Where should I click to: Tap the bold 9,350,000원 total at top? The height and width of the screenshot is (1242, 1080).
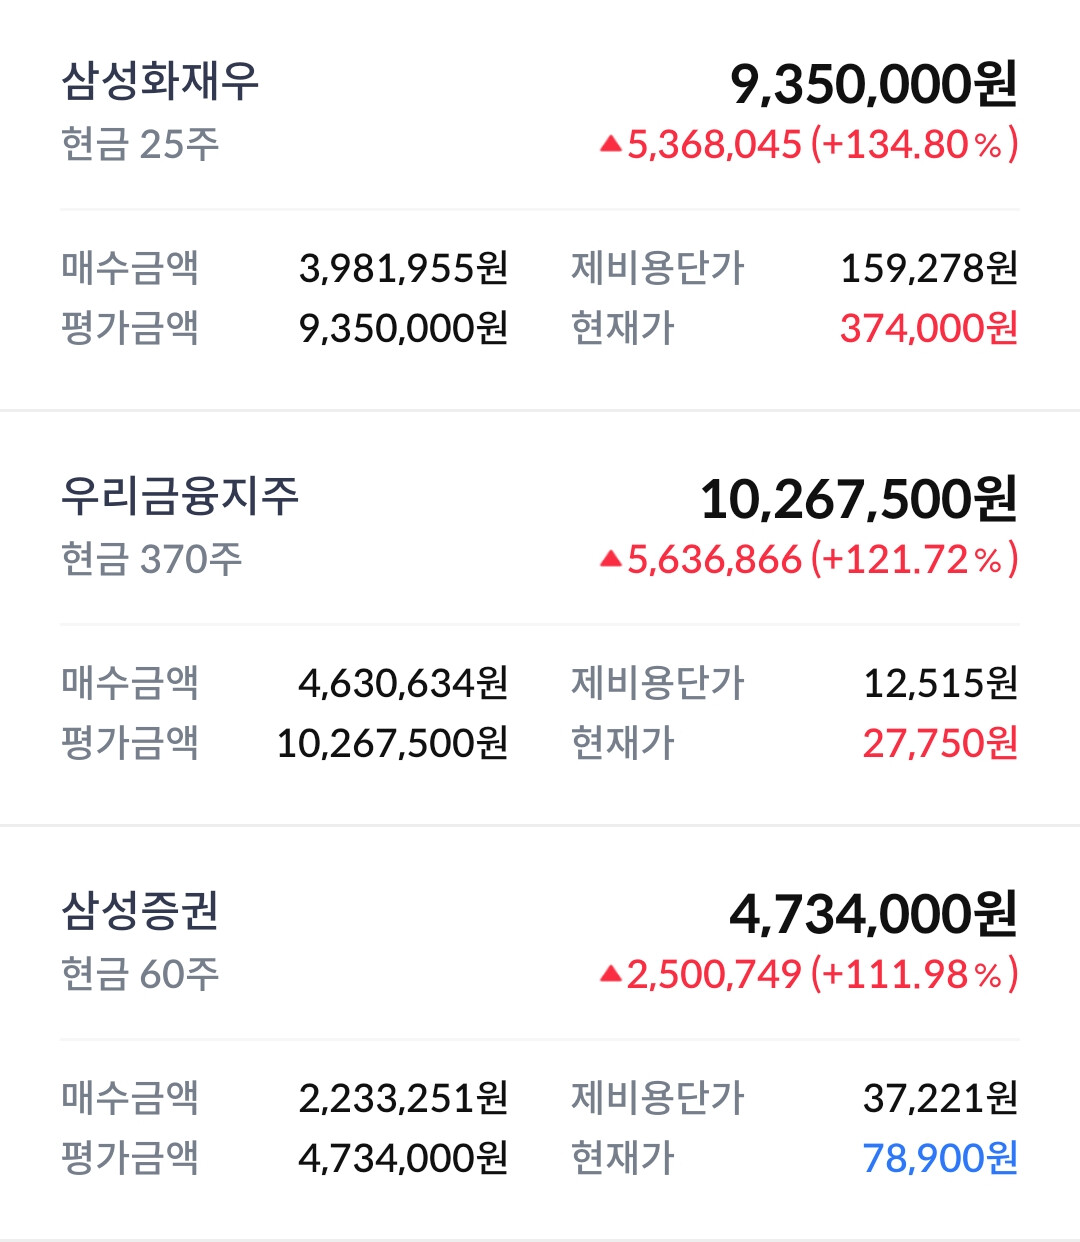[873, 84]
